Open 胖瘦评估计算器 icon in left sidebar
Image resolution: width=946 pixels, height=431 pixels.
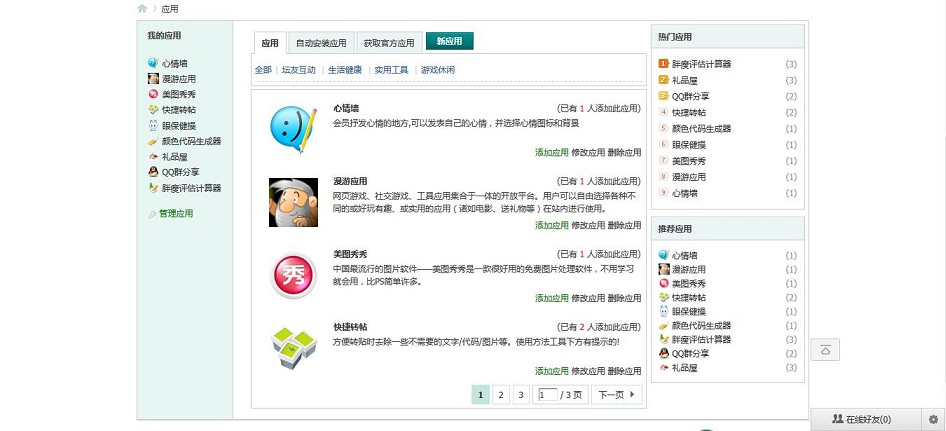pos(153,188)
